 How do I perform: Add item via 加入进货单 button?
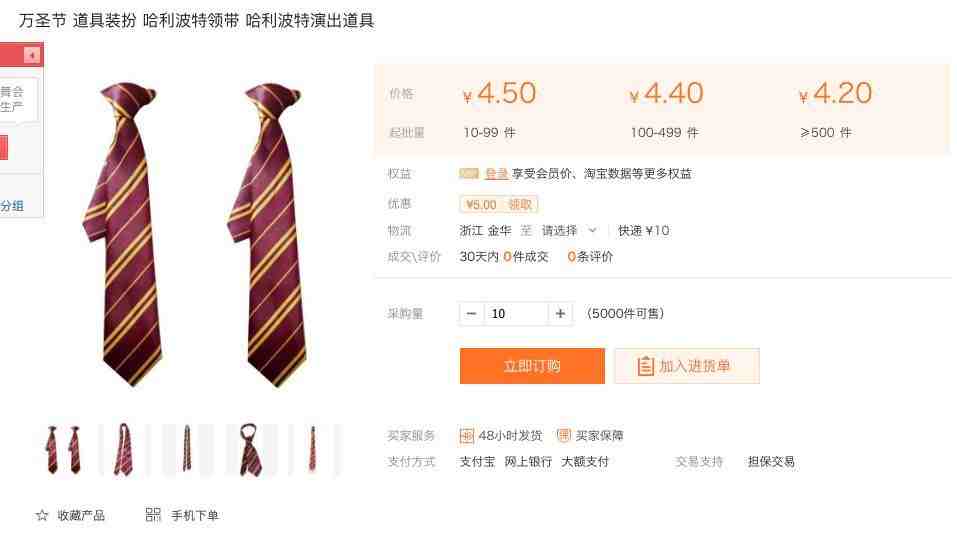click(687, 366)
